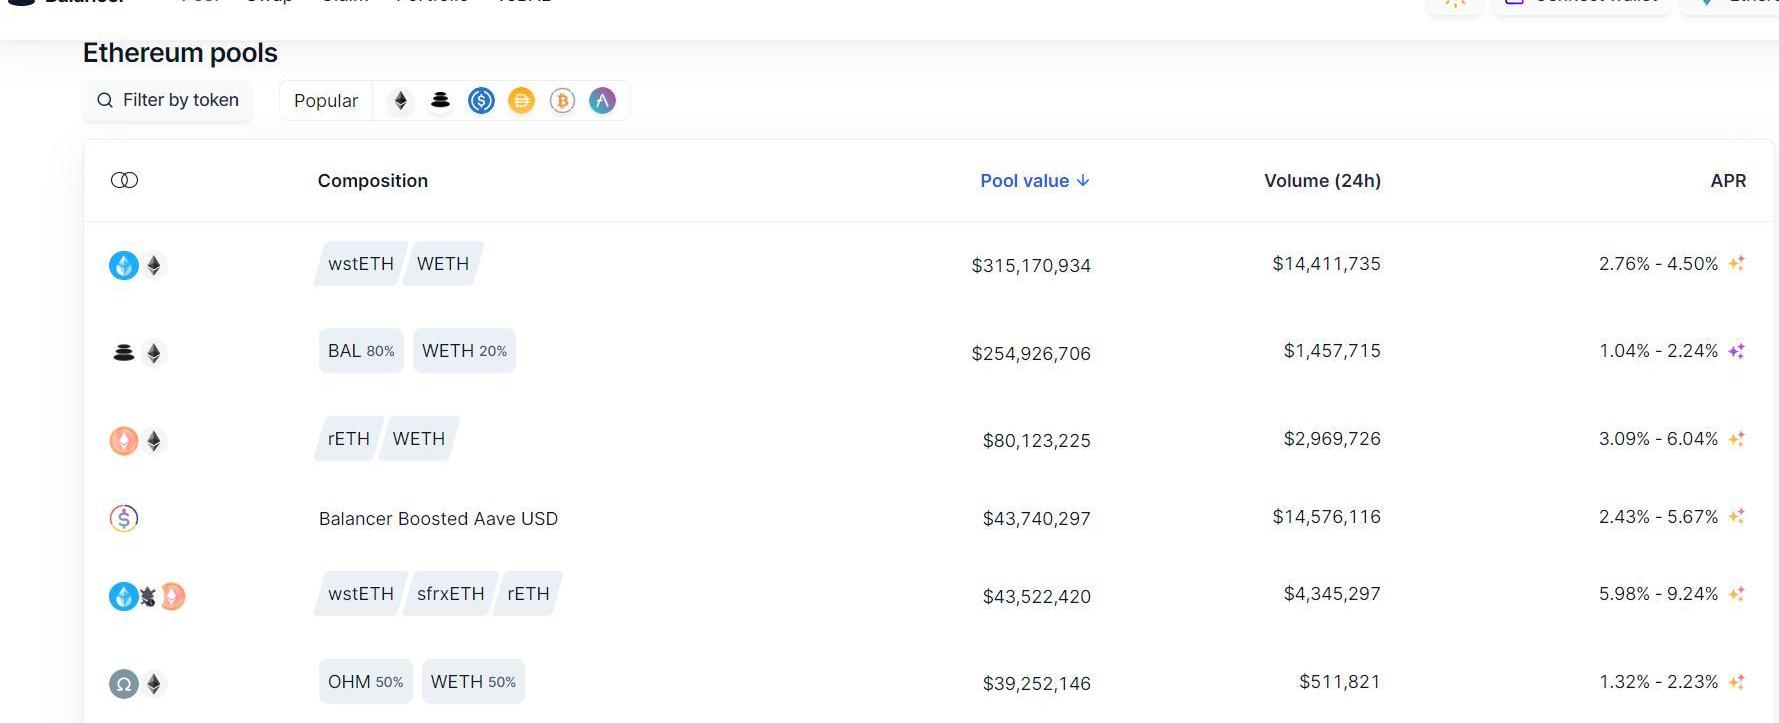
Task: Click the Composition column header
Action: 372,181
